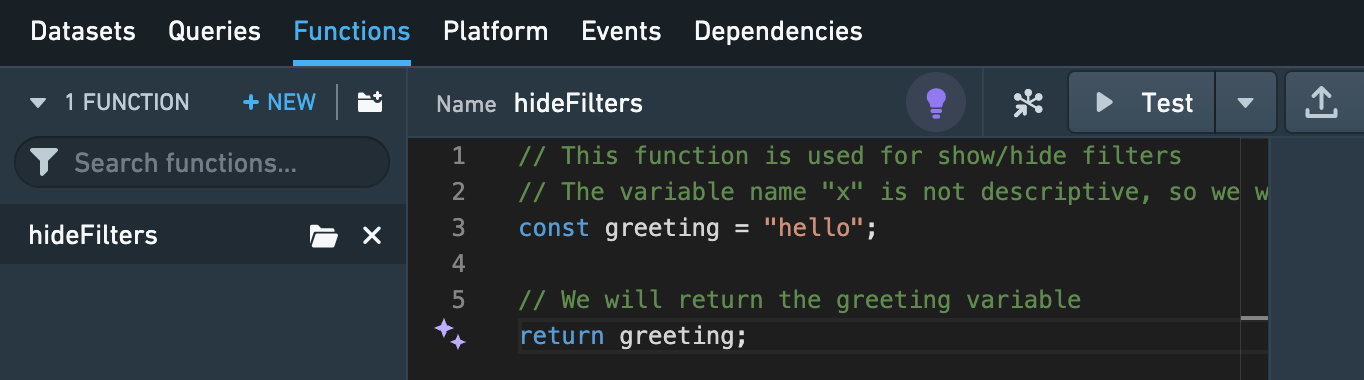Click the sparkle AI assist icon
Screen dimensions: 1364x380
point(449,334)
